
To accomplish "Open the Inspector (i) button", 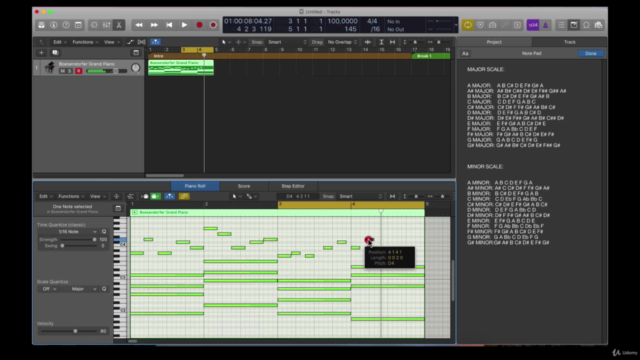I will [x=53, y=25].
